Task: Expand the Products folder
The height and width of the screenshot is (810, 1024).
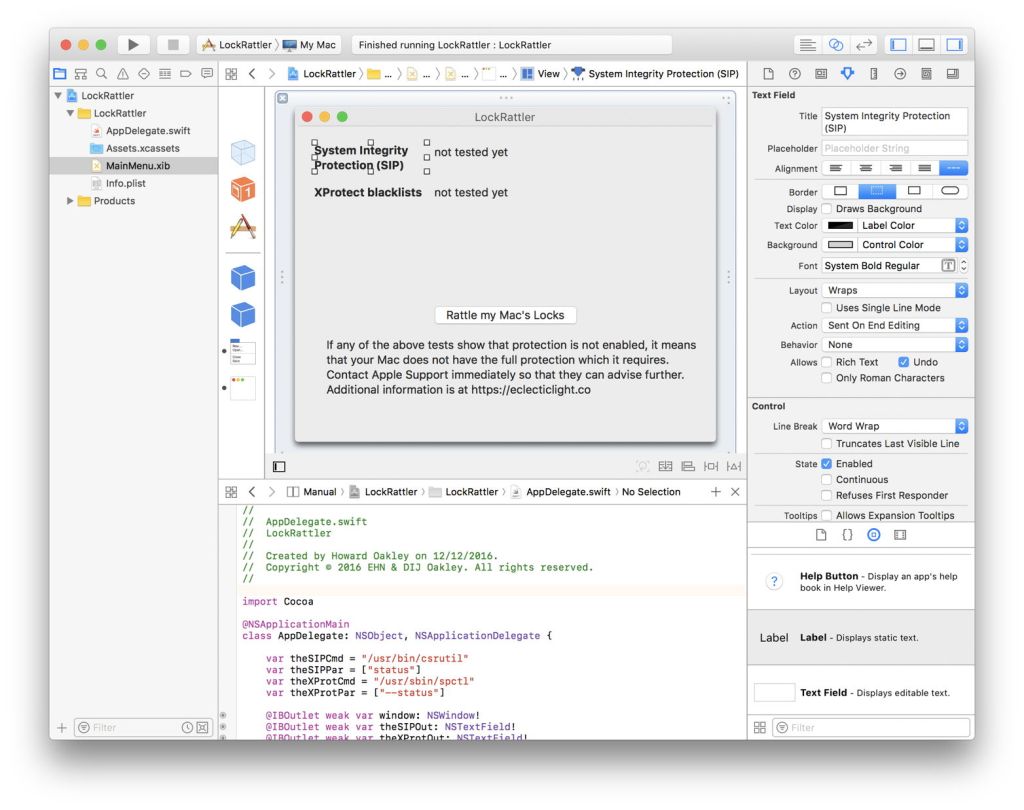Action: tap(70, 201)
